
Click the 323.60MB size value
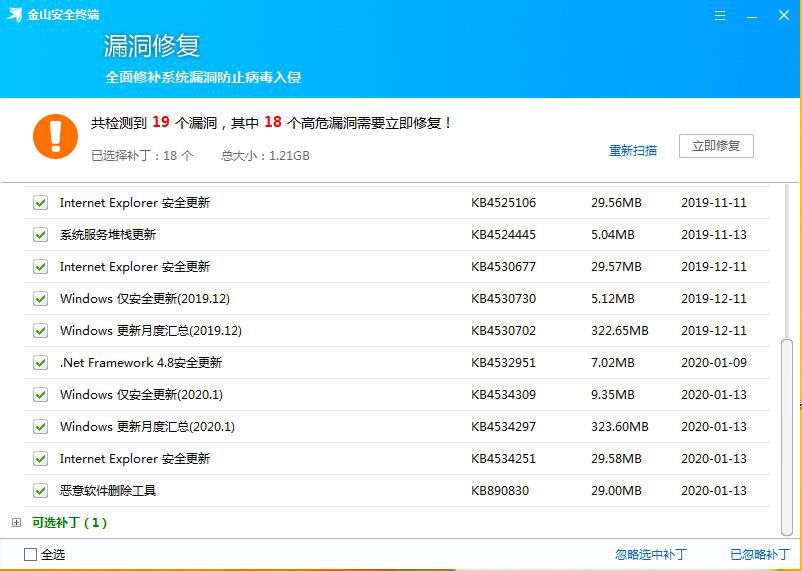[x=619, y=427]
